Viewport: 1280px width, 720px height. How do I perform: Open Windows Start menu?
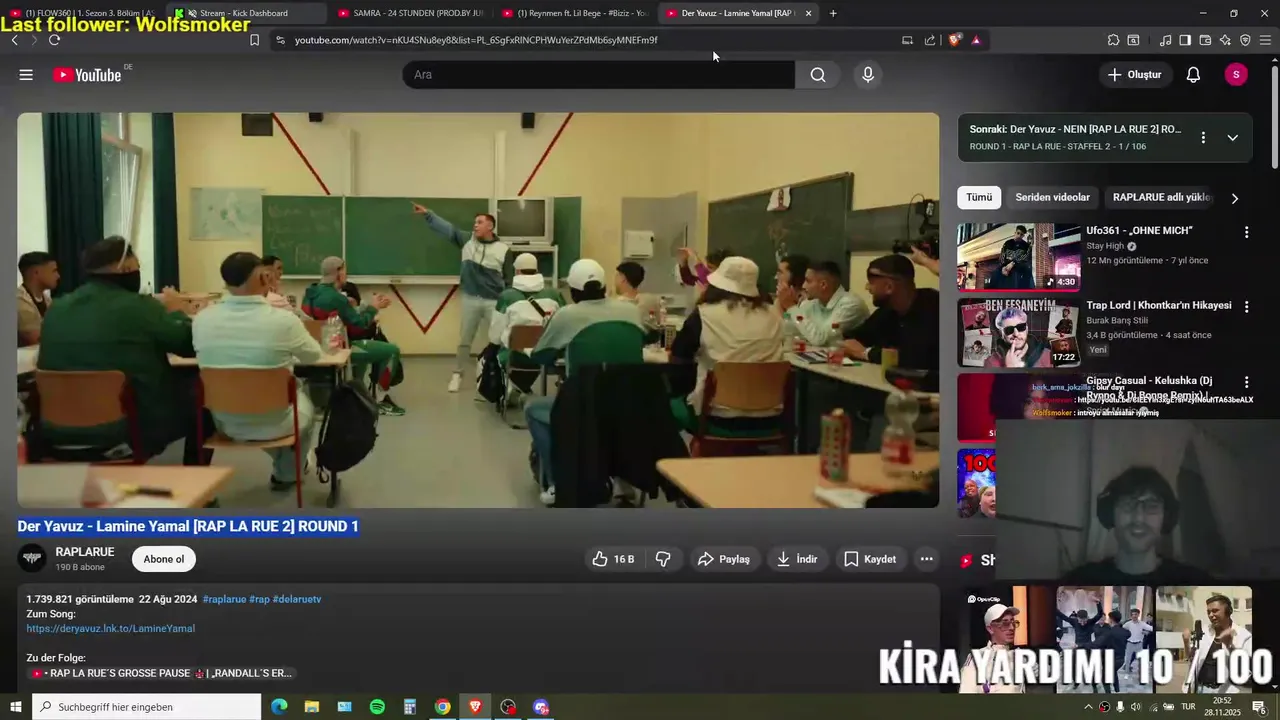click(x=15, y=707)
